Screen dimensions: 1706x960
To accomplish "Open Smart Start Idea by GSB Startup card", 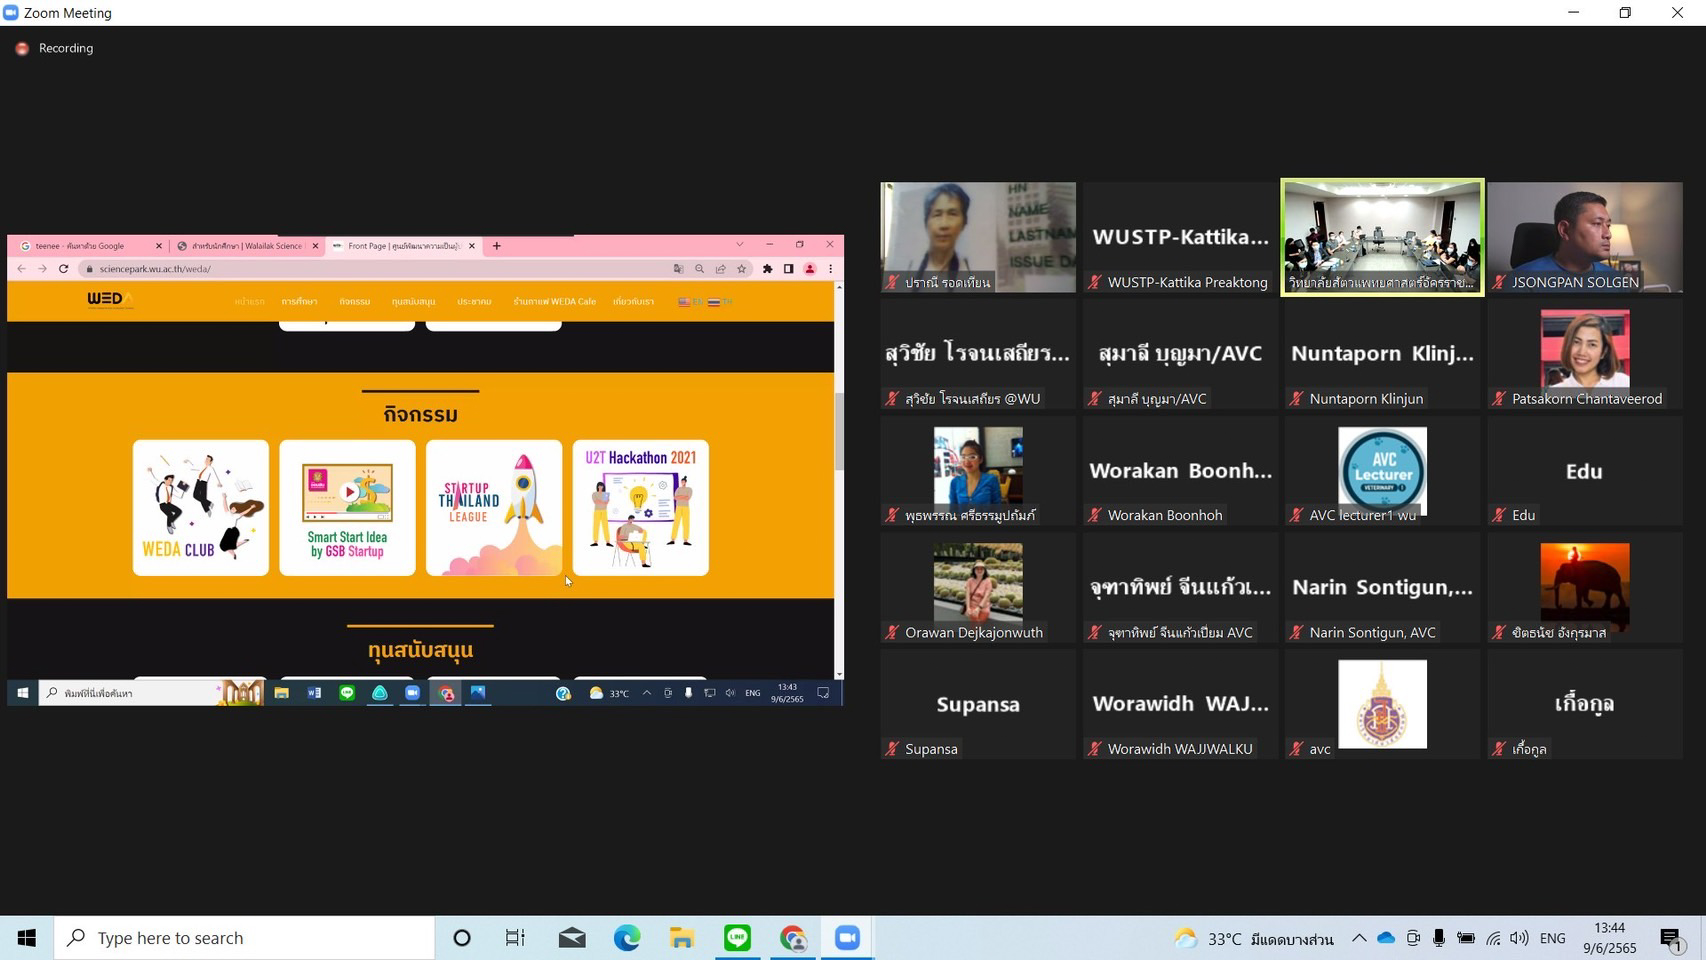I will coord(347,508).
